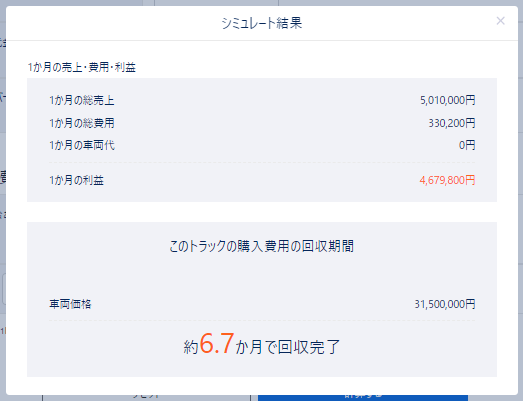Click the blue calculate button behind dialog
The image size is (523, 401).
(363, 397)
